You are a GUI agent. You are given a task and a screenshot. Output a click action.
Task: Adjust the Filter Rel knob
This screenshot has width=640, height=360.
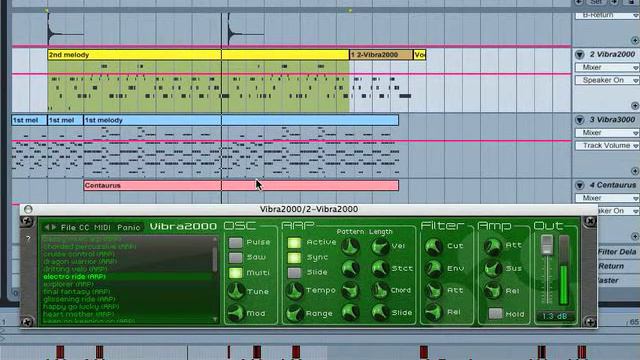pos(433,312)
